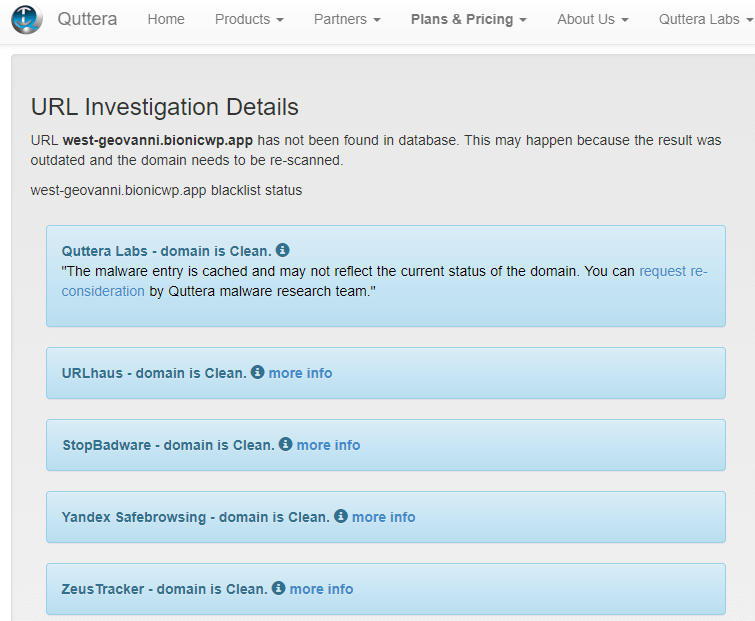The height and width of the screenshot is (621, 755).
Task: Click the Quttera brand name link
Action: 86,19
